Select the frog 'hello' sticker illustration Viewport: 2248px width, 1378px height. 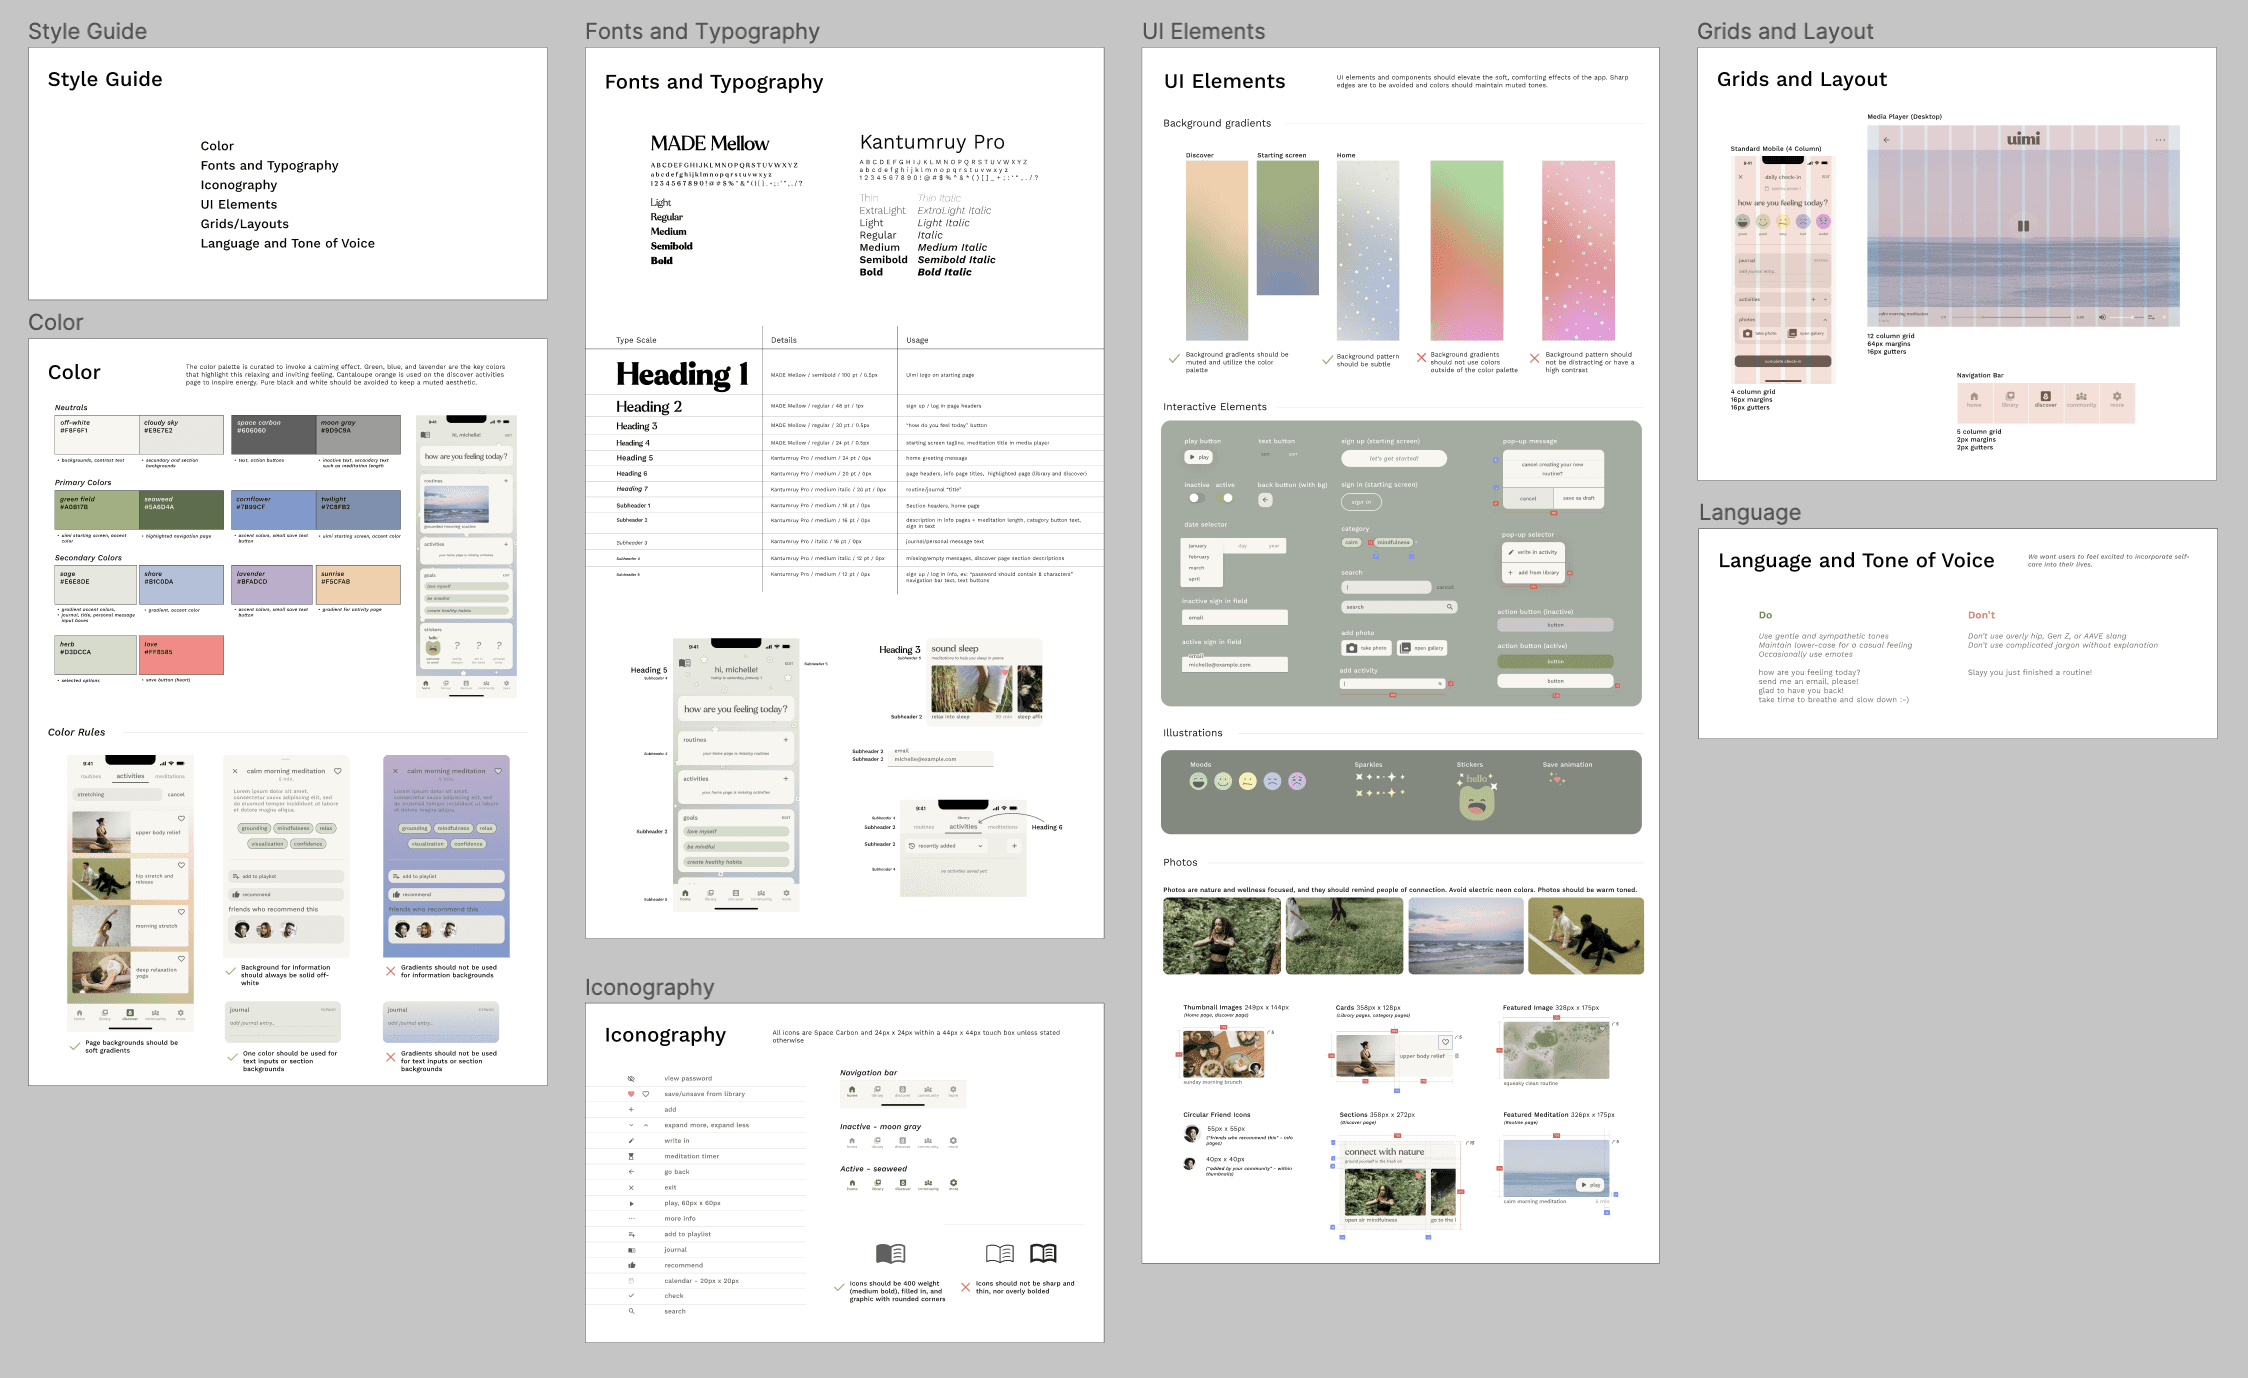click(1476, 797)
